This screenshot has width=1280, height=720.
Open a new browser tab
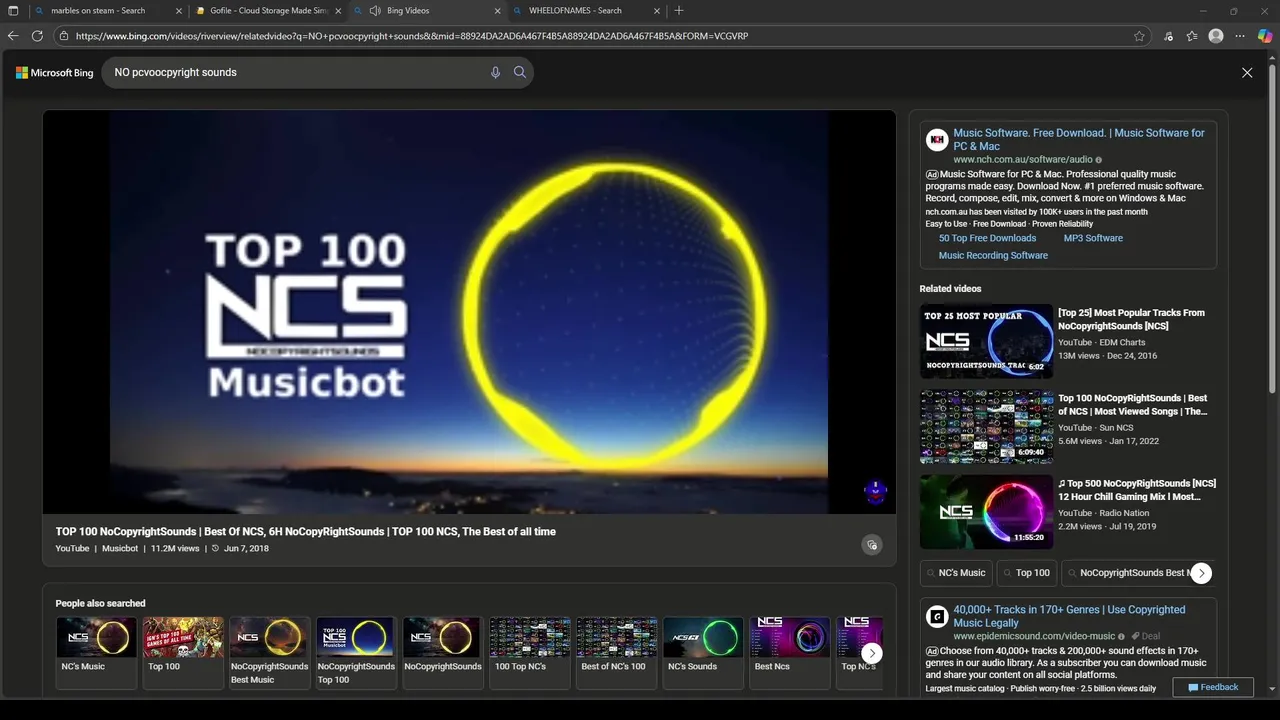click(679, 11)
